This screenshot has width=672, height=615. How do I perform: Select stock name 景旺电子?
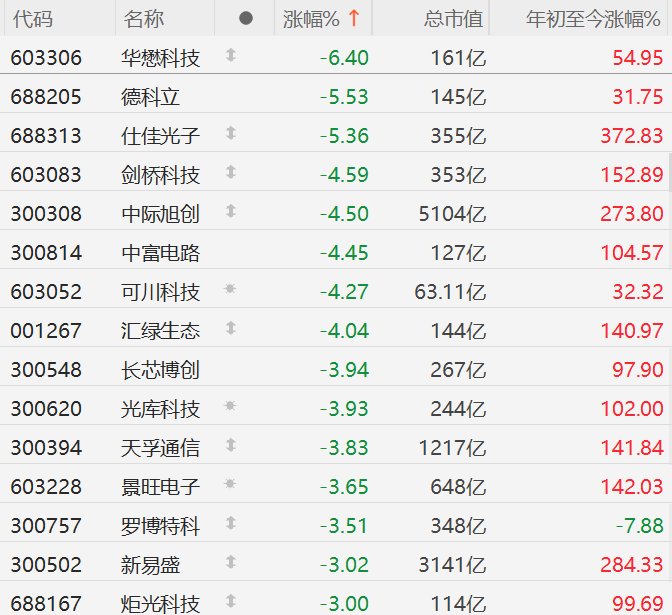160,487
